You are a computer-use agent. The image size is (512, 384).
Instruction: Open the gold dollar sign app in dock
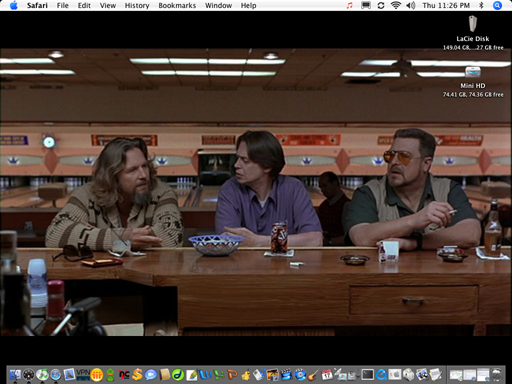point(137,375)
